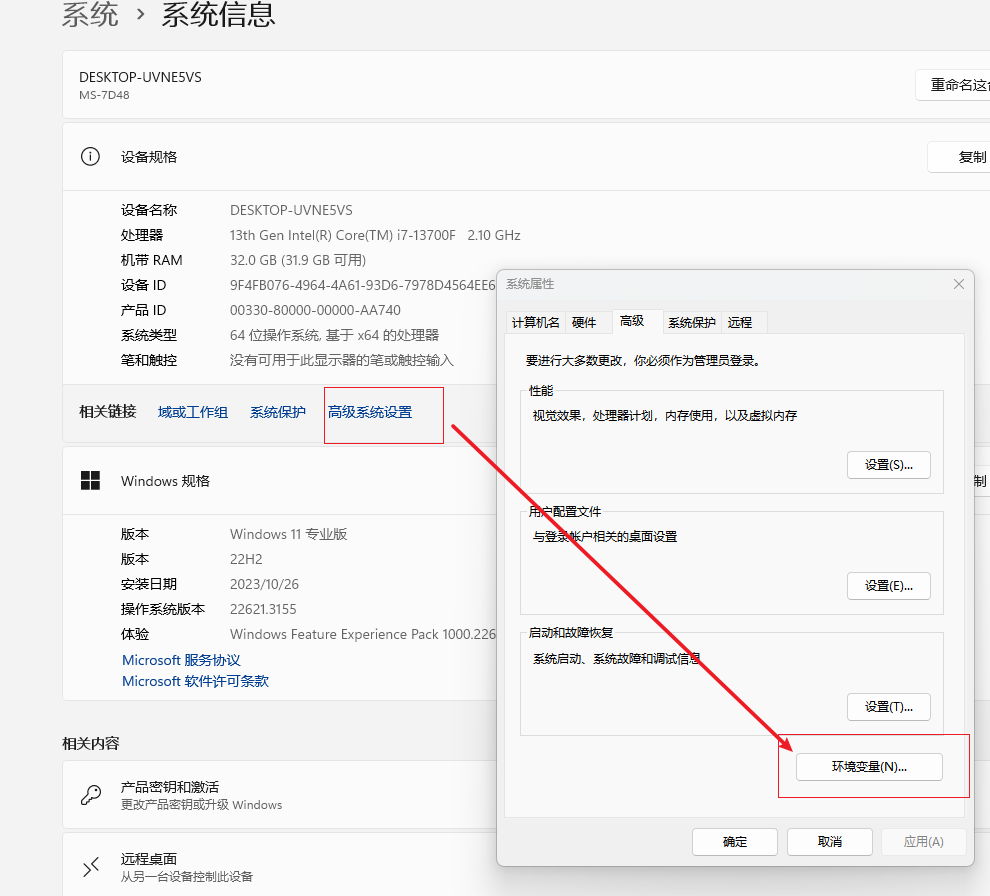Open the 系统保护 tab in 系统属性
The image size is (990, 896).
click(691, 323)
